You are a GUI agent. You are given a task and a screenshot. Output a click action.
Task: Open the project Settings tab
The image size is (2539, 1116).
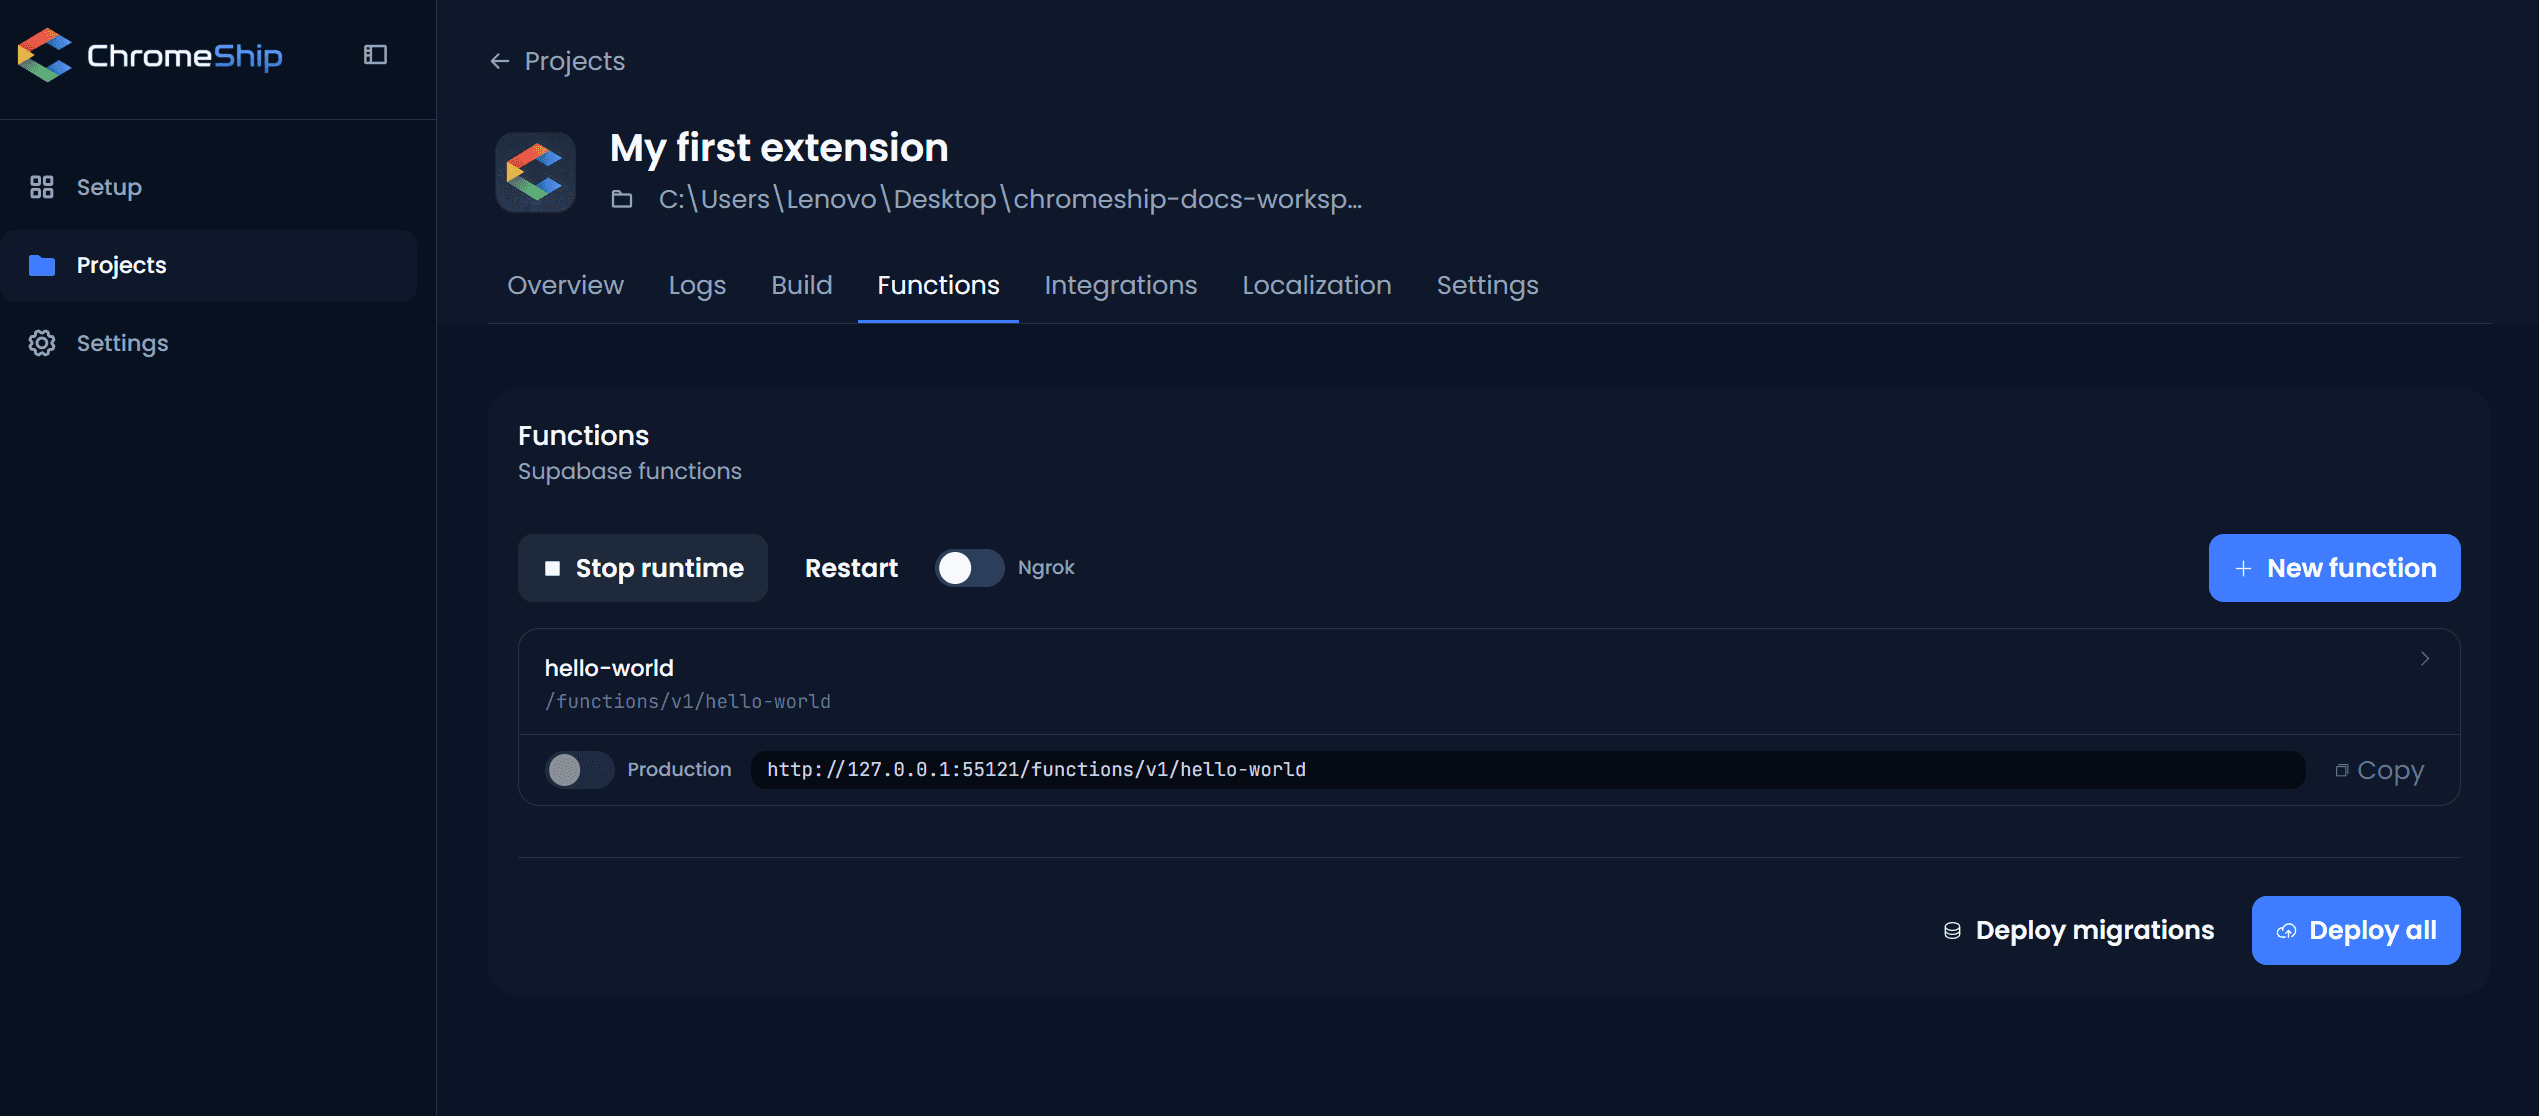pos(1487,285)
